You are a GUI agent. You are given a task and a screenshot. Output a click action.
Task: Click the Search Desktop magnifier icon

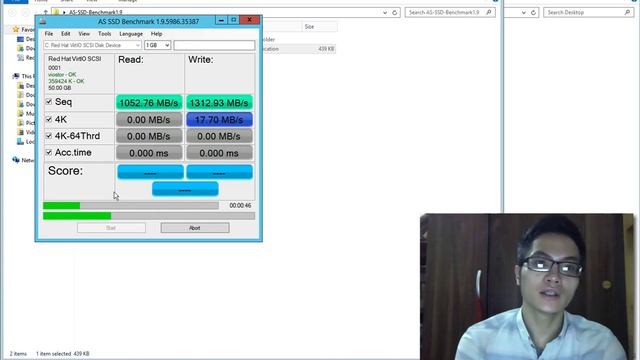(627, 13)
